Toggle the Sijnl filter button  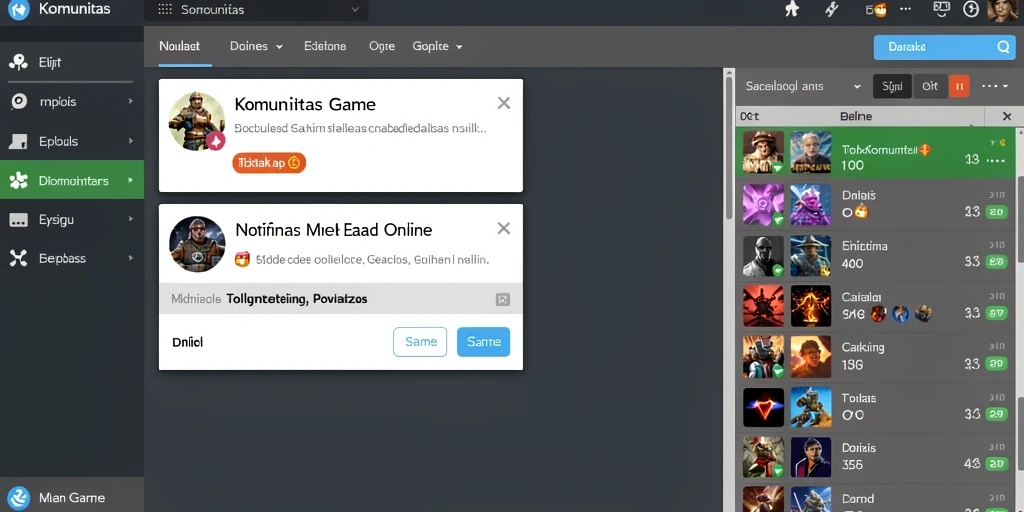(892, 86)
